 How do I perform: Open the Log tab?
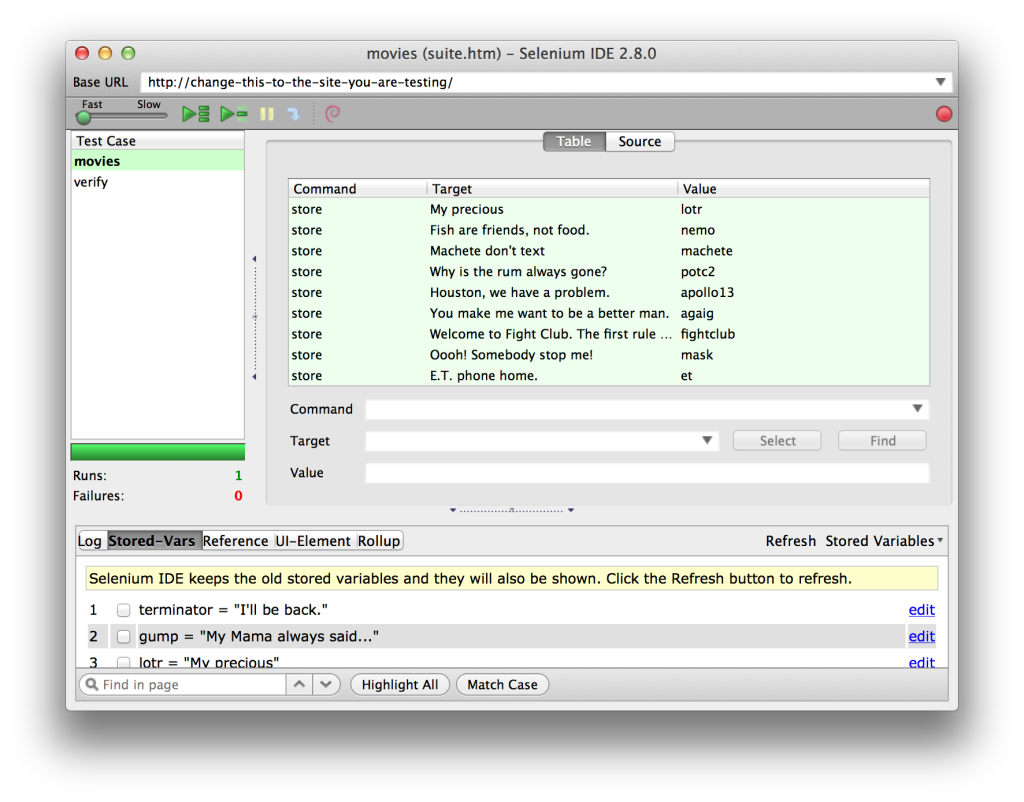pyautogui.click(x=90, y=541)
